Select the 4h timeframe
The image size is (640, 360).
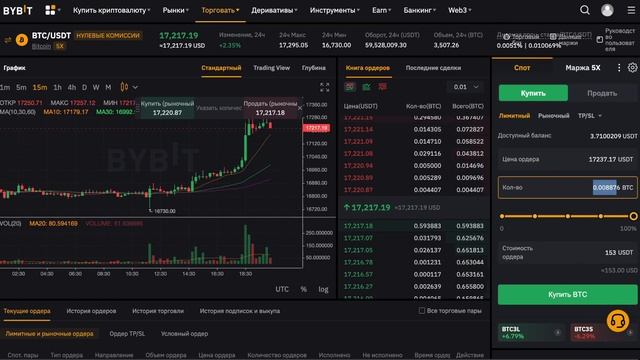72,87
